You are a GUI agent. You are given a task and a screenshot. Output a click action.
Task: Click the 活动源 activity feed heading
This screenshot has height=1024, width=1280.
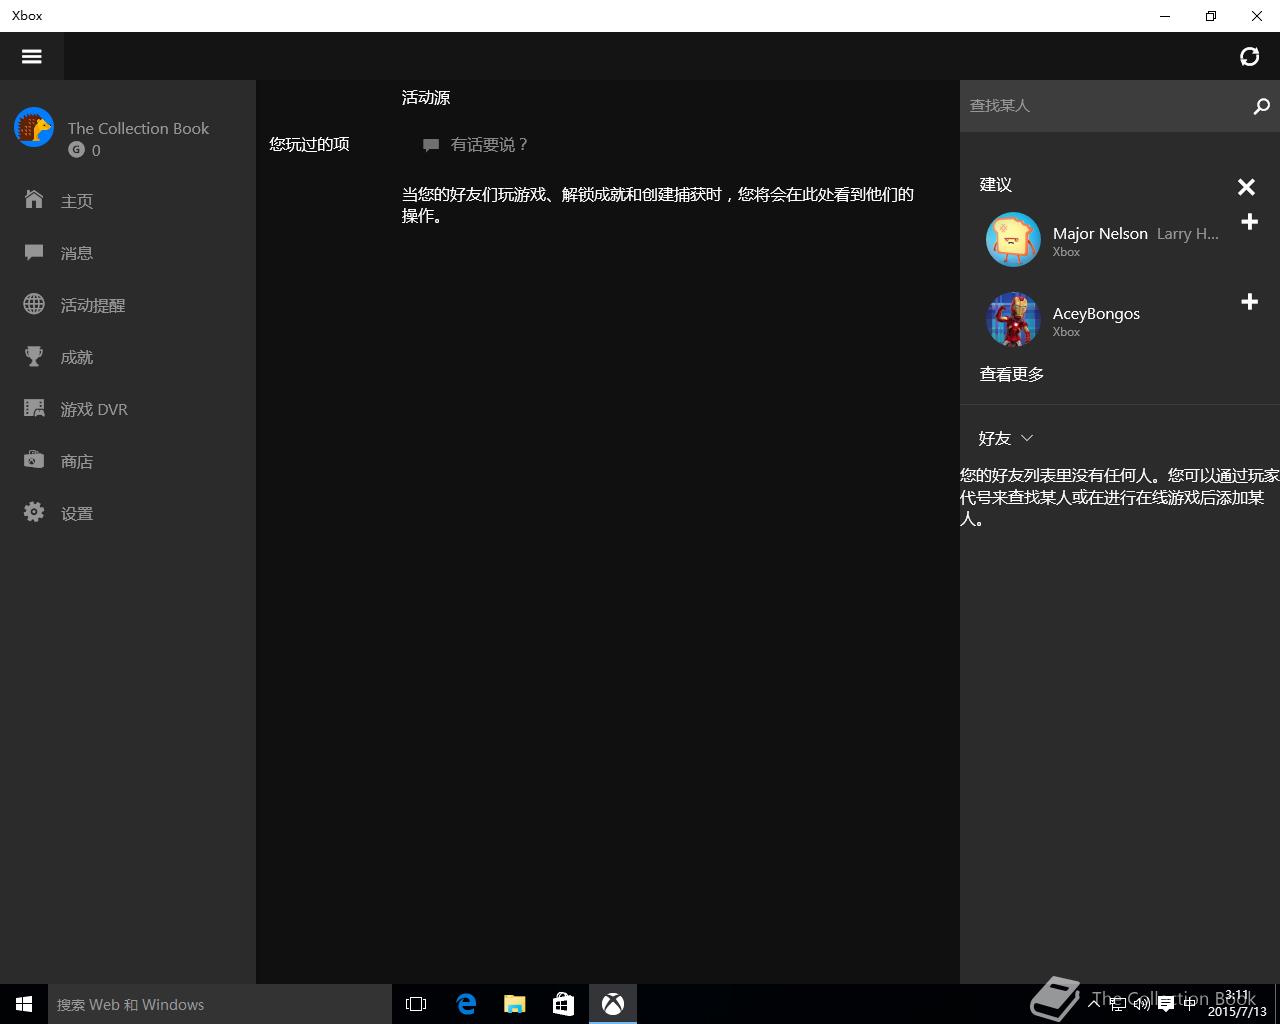[426, 97]
